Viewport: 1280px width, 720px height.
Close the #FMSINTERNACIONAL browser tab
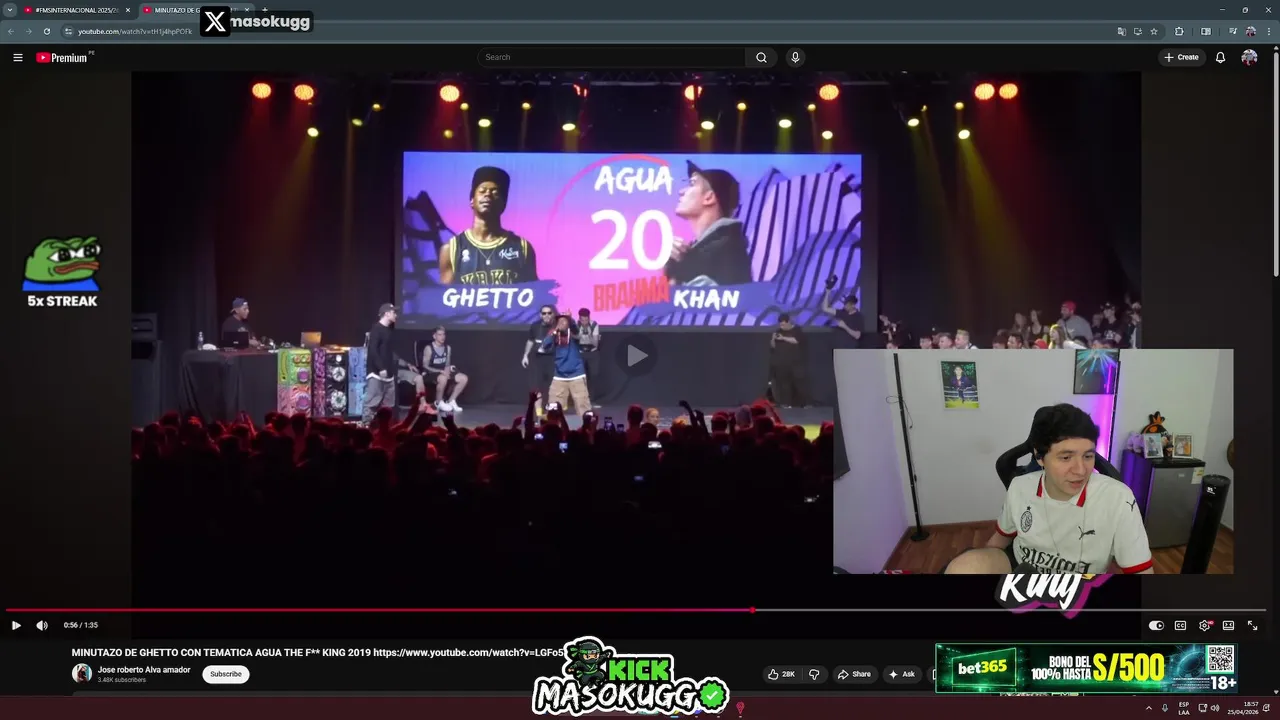[128, 10]
